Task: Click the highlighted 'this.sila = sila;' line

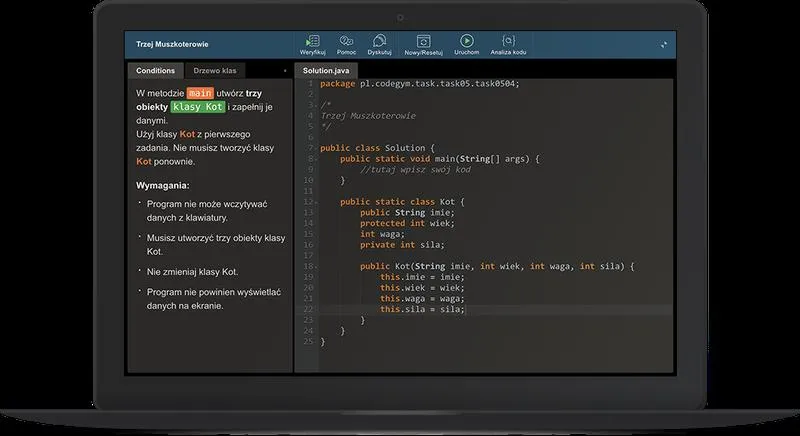Action: click(422, 309)
